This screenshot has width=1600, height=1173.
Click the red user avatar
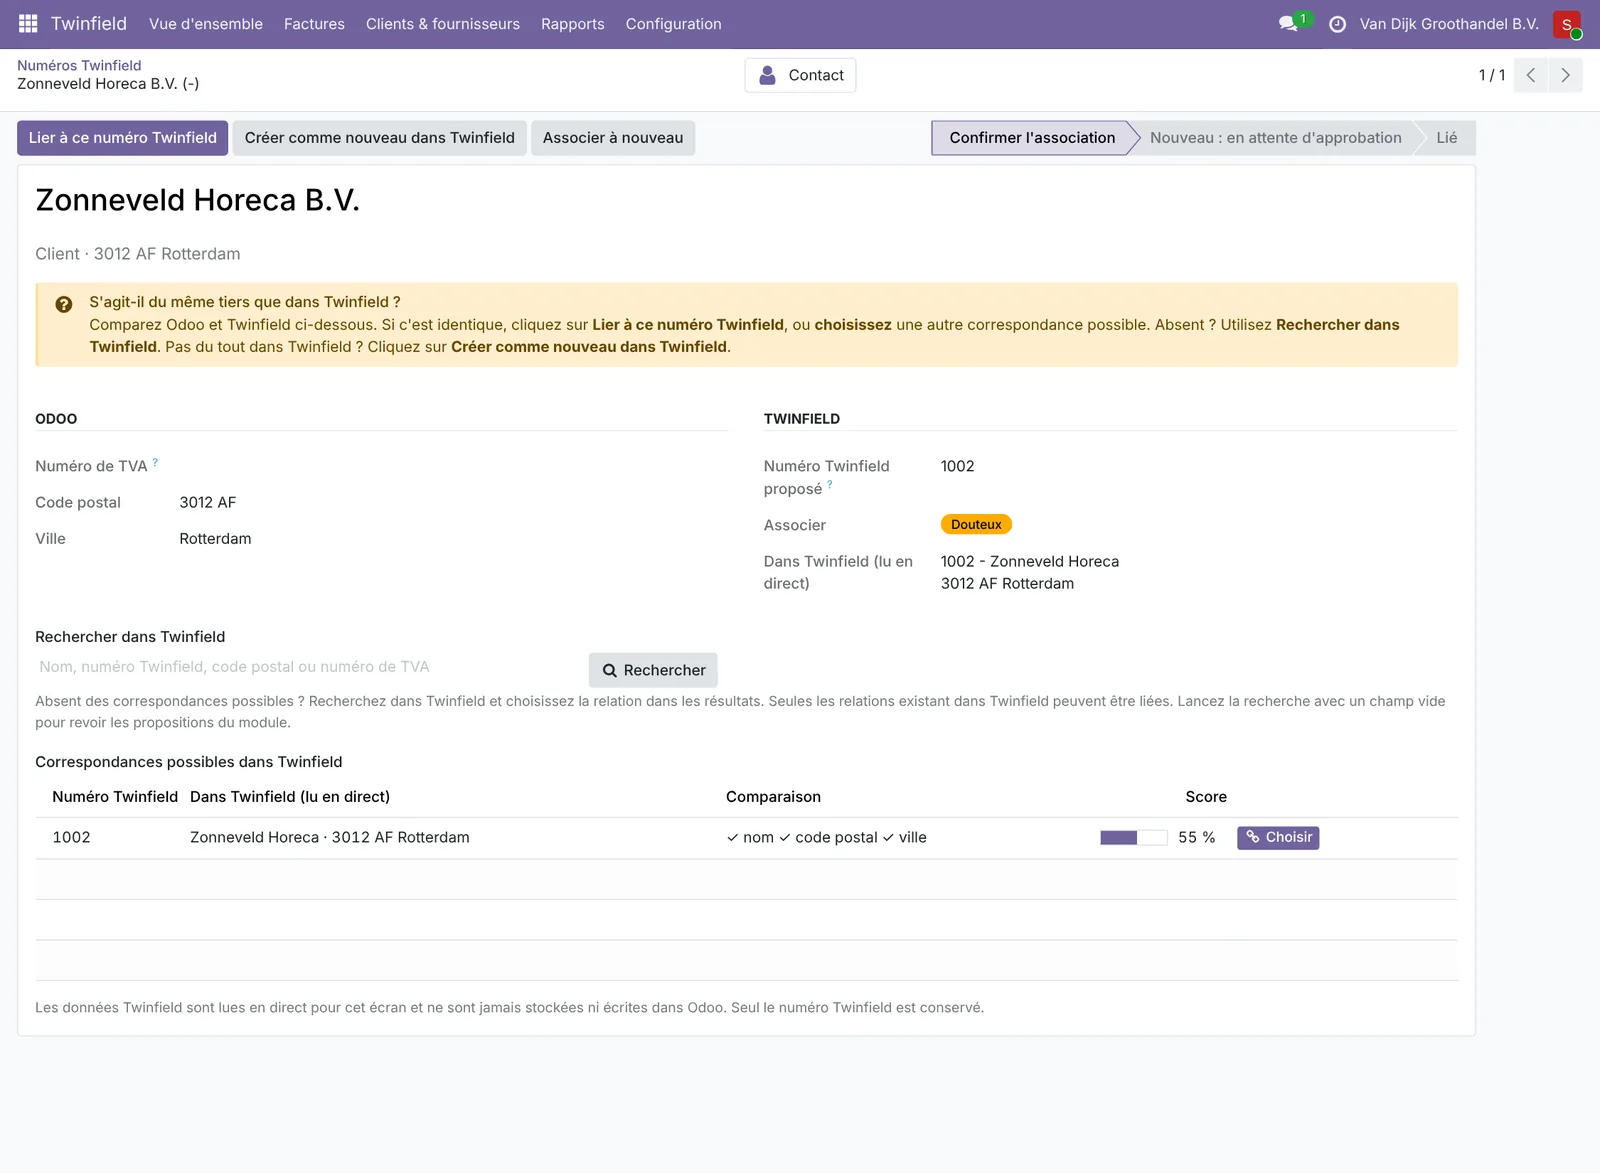(x=1567, y=24)
